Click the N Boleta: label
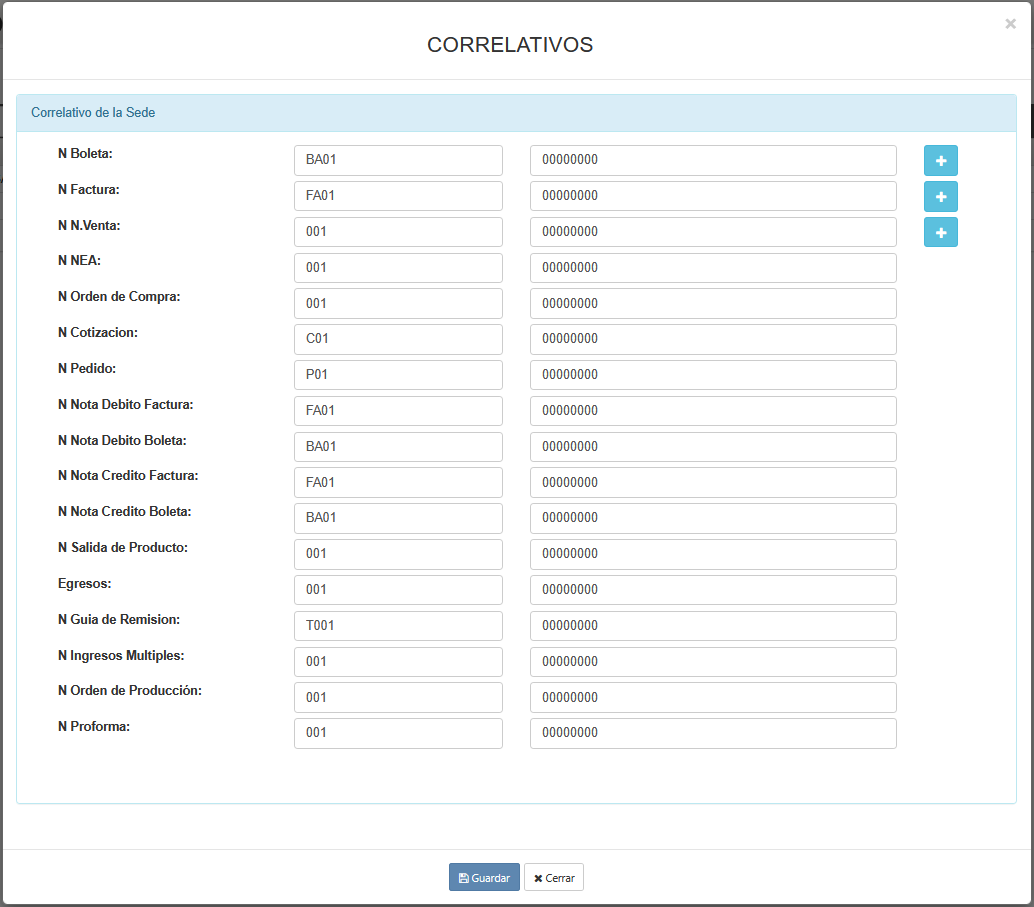This screenshot has width=1034, height=907. pos(85,154)
